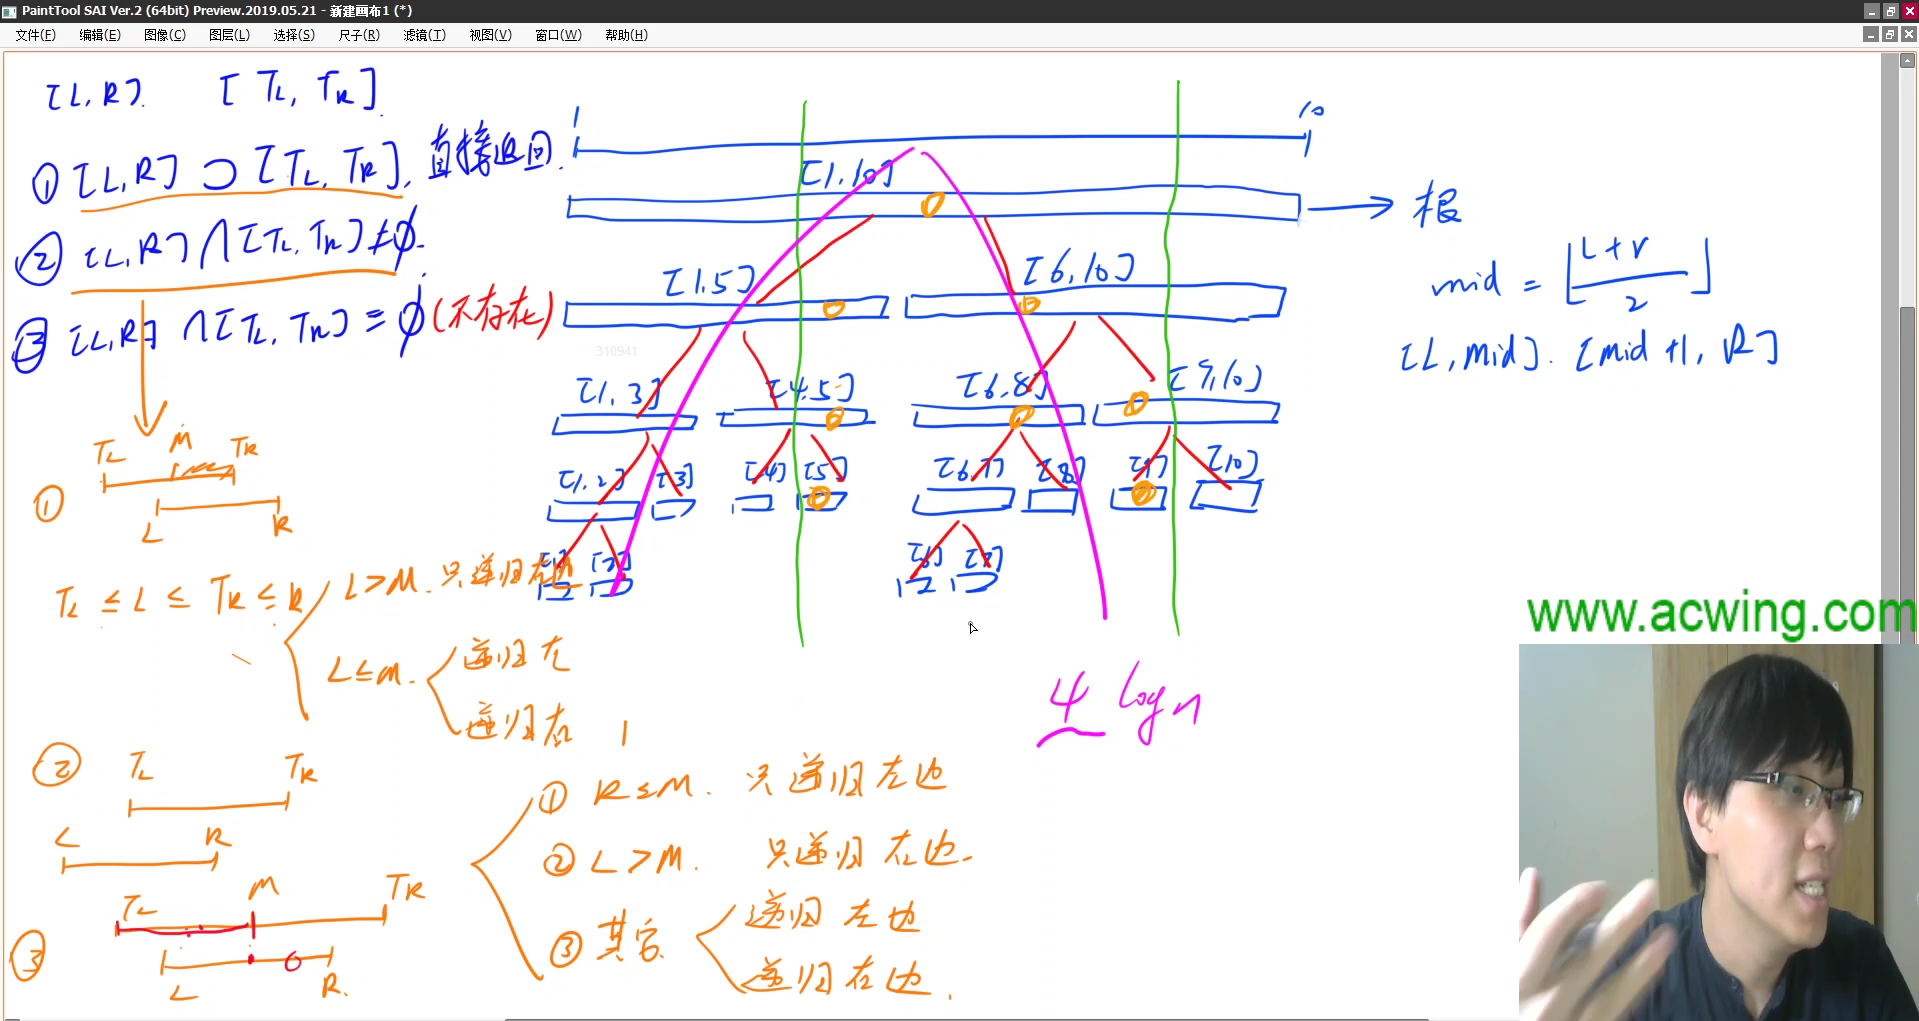The image size is (1919, 1021).
Task: Minimize the 新建画布1 canvas document window
Action: tap(1871, 34)
